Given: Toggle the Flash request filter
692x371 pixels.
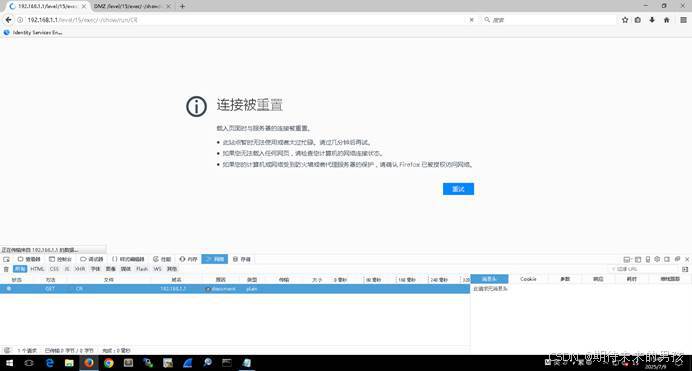Looking at the screenshot, I should click(142, 269).
